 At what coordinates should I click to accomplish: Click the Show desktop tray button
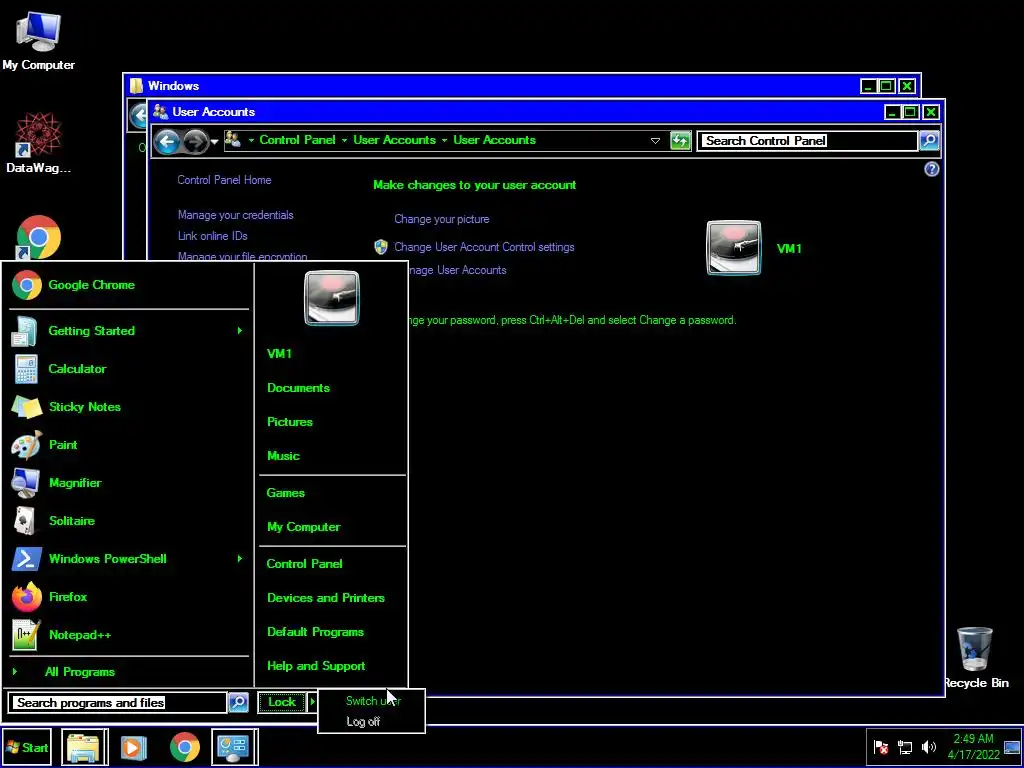click(1012, 747)
